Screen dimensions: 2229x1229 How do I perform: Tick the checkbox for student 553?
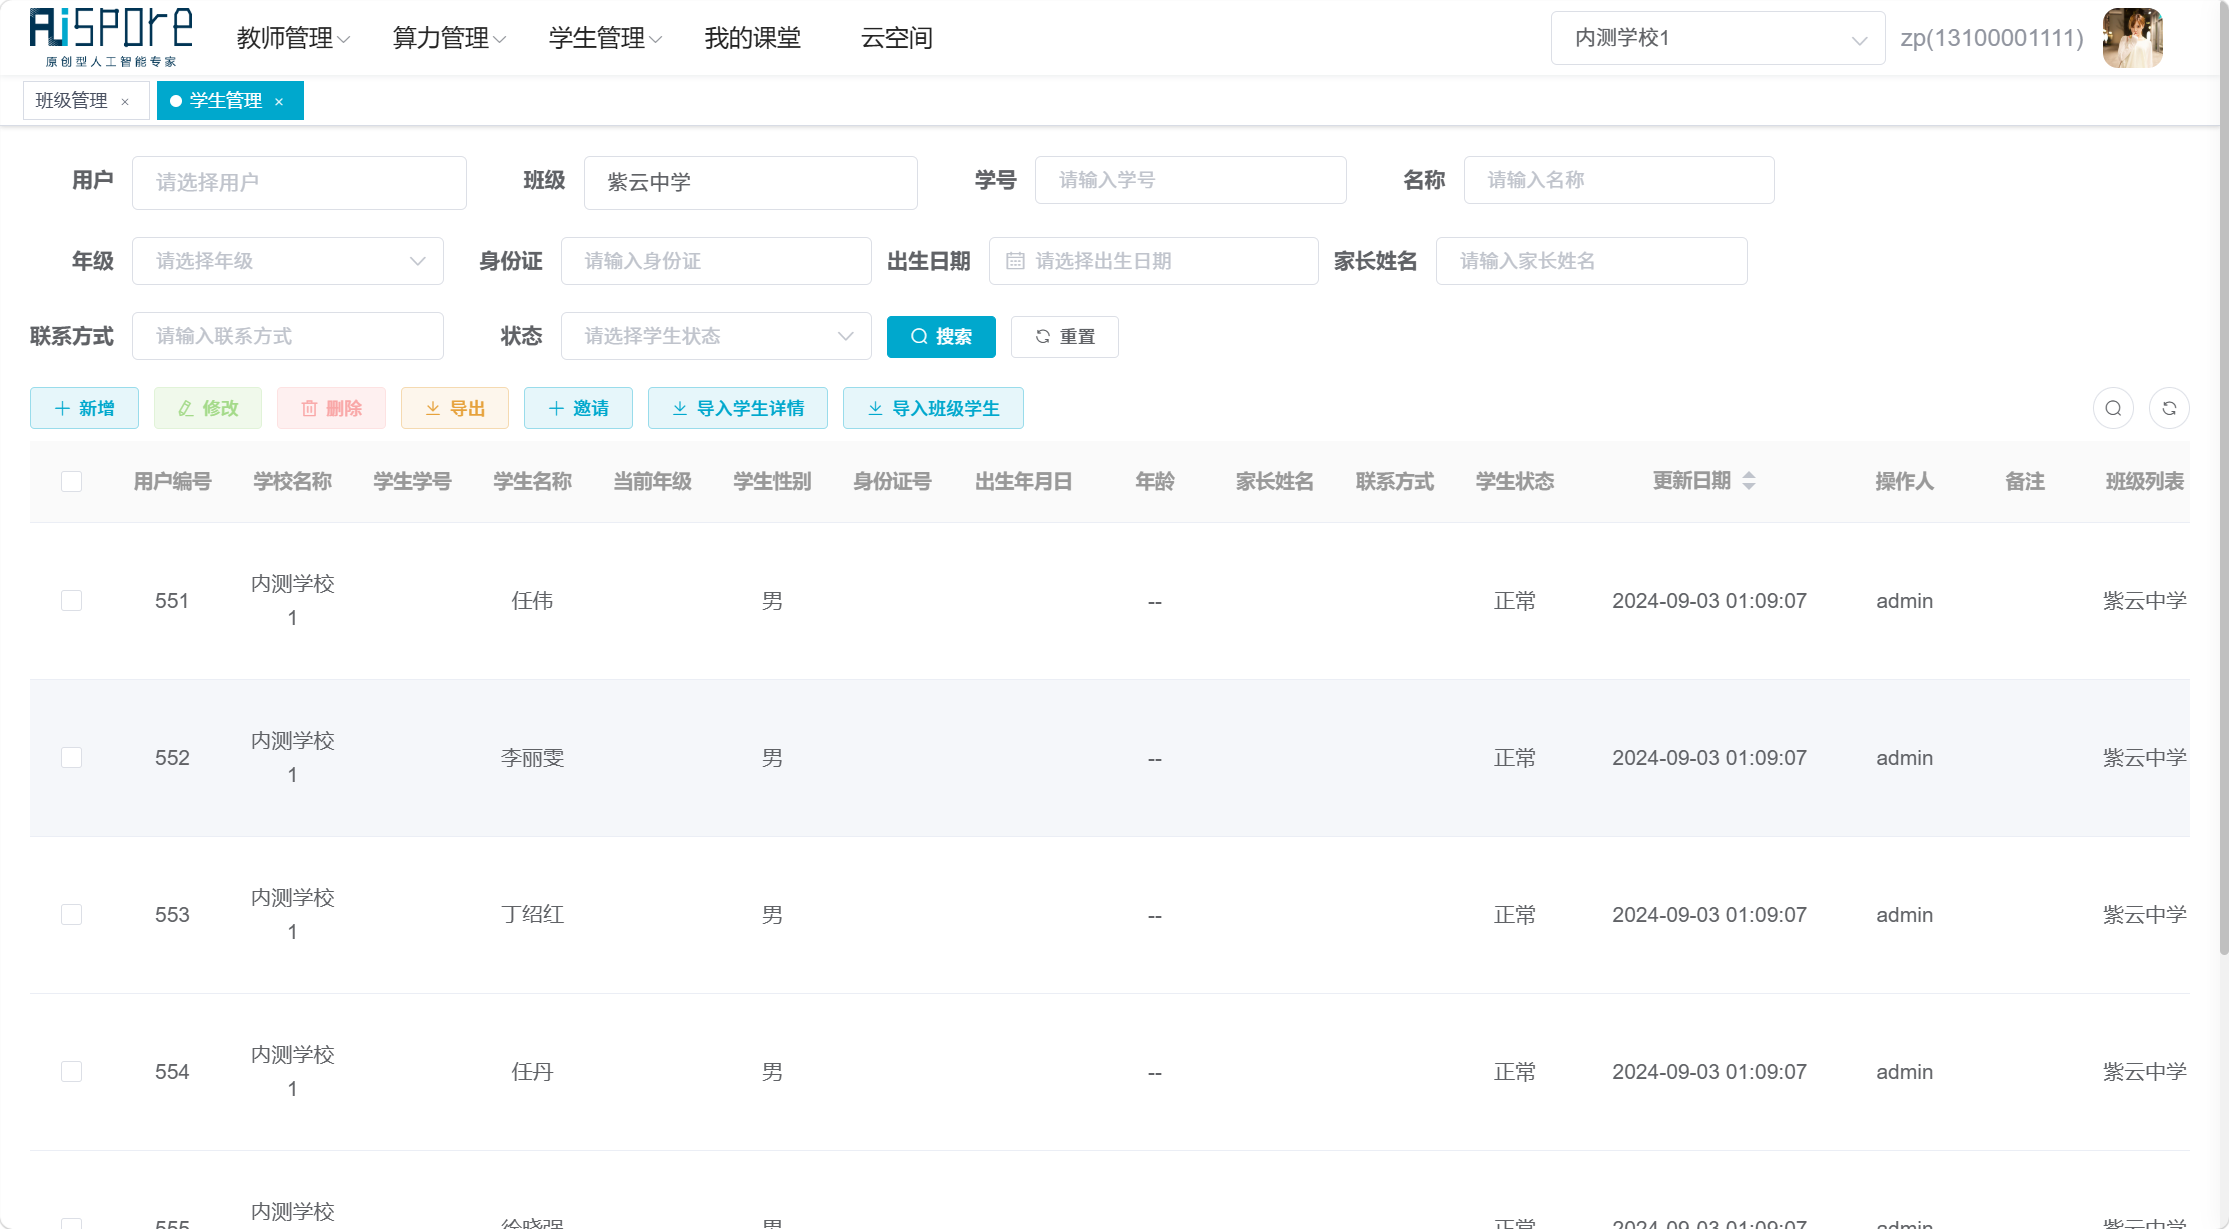71,914
